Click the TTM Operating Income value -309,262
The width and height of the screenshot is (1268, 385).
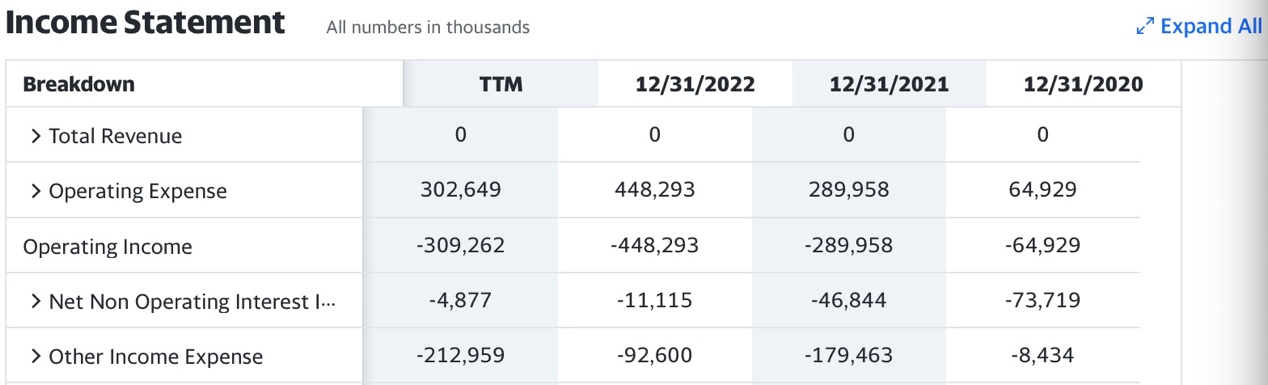[x=460, y=245]
